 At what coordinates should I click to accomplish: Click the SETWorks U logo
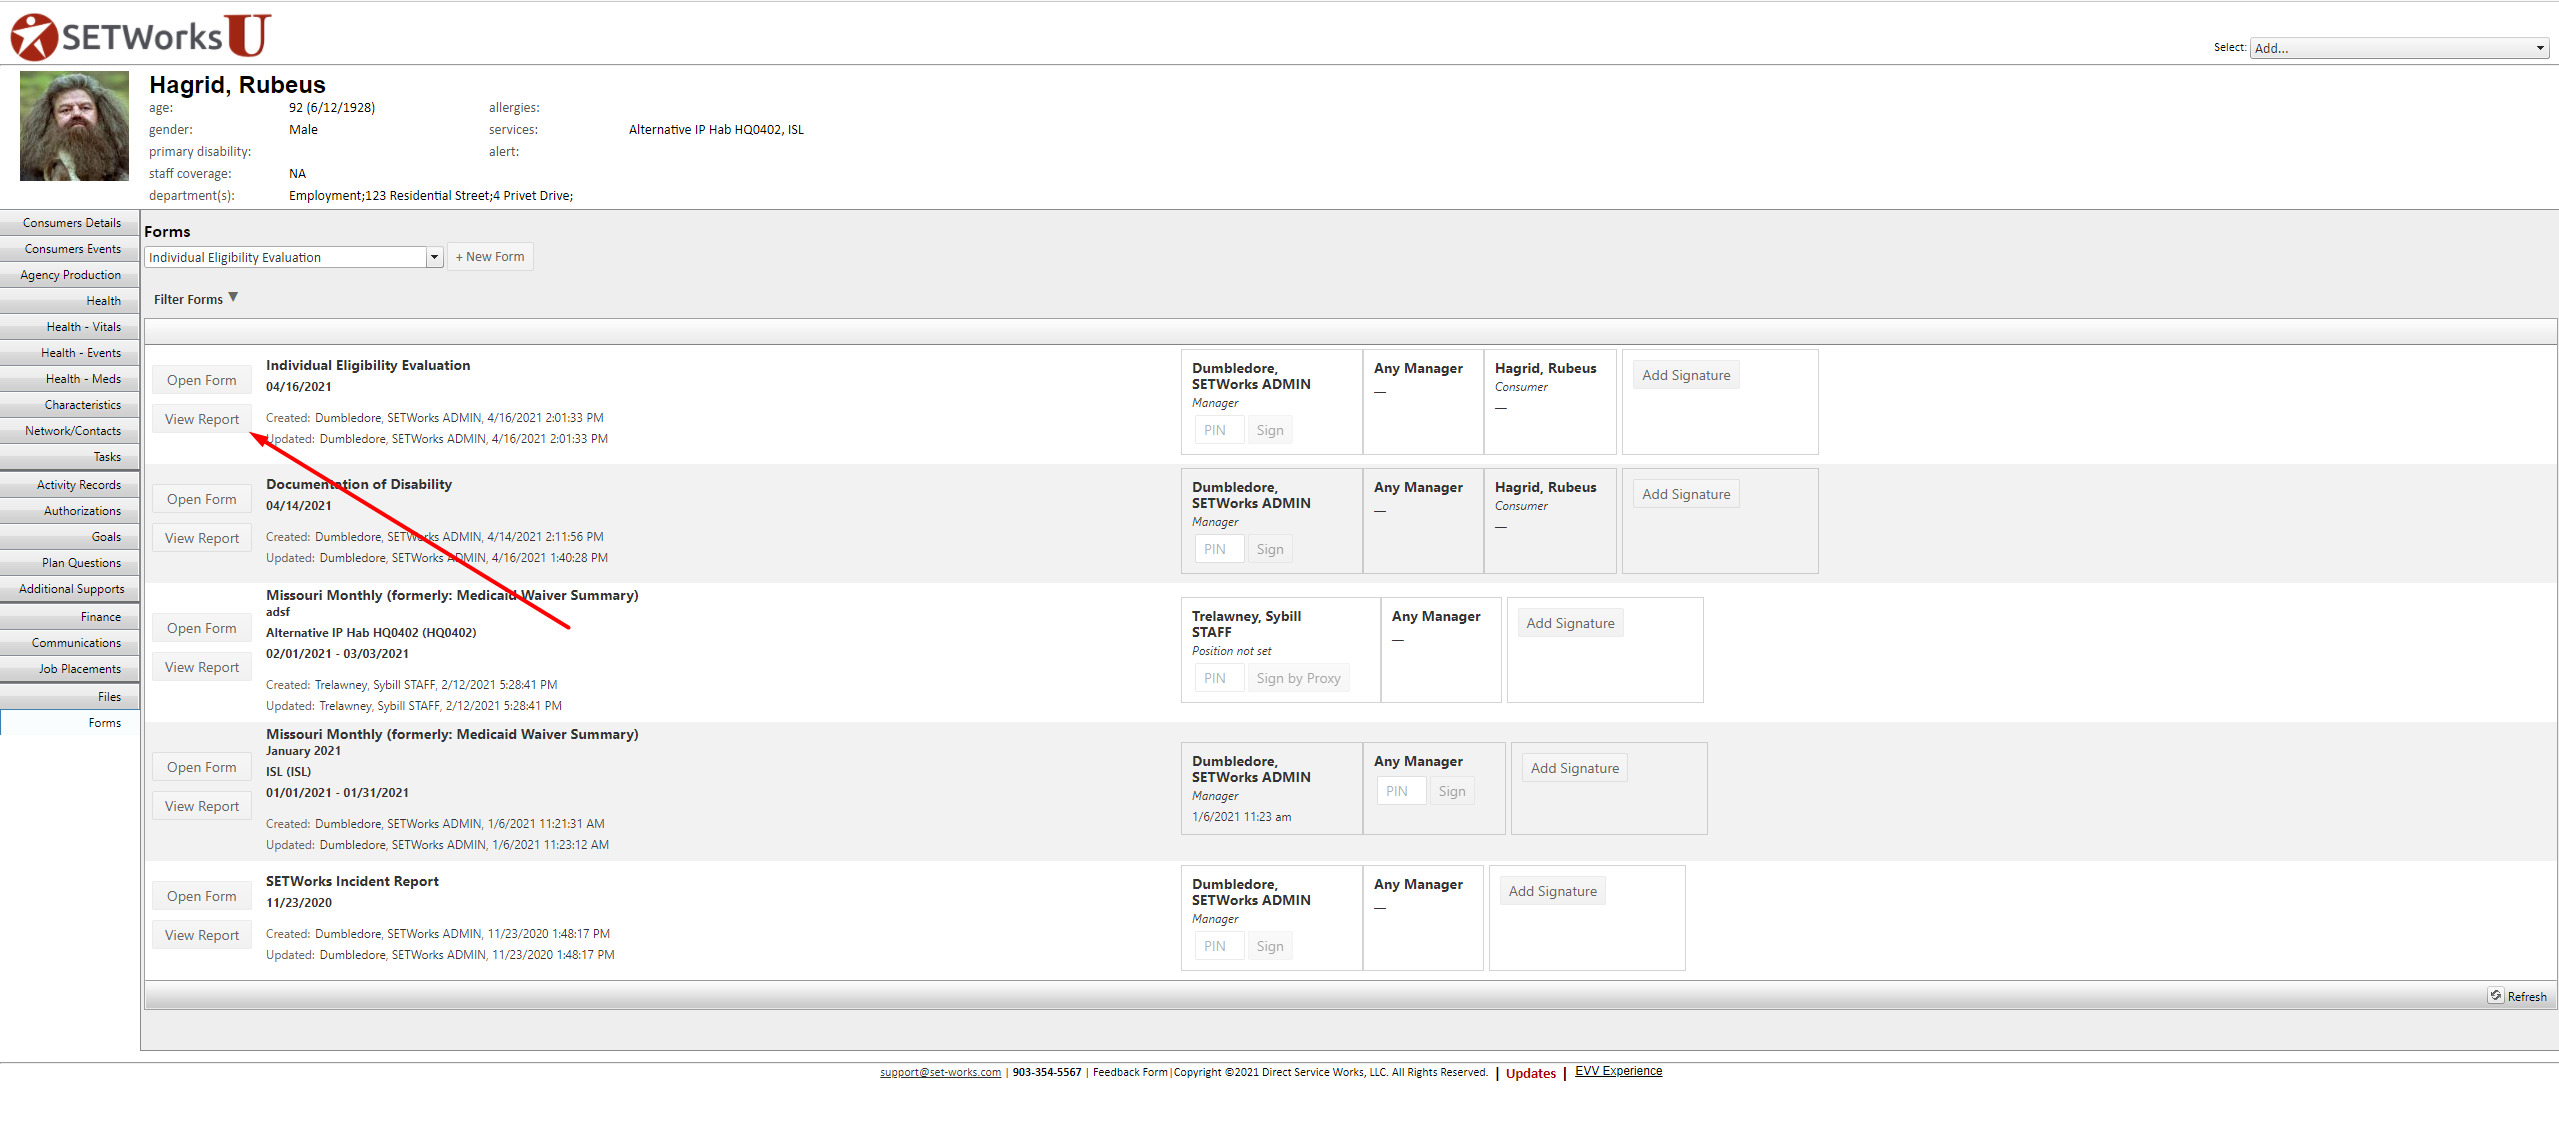coord(140,36)
